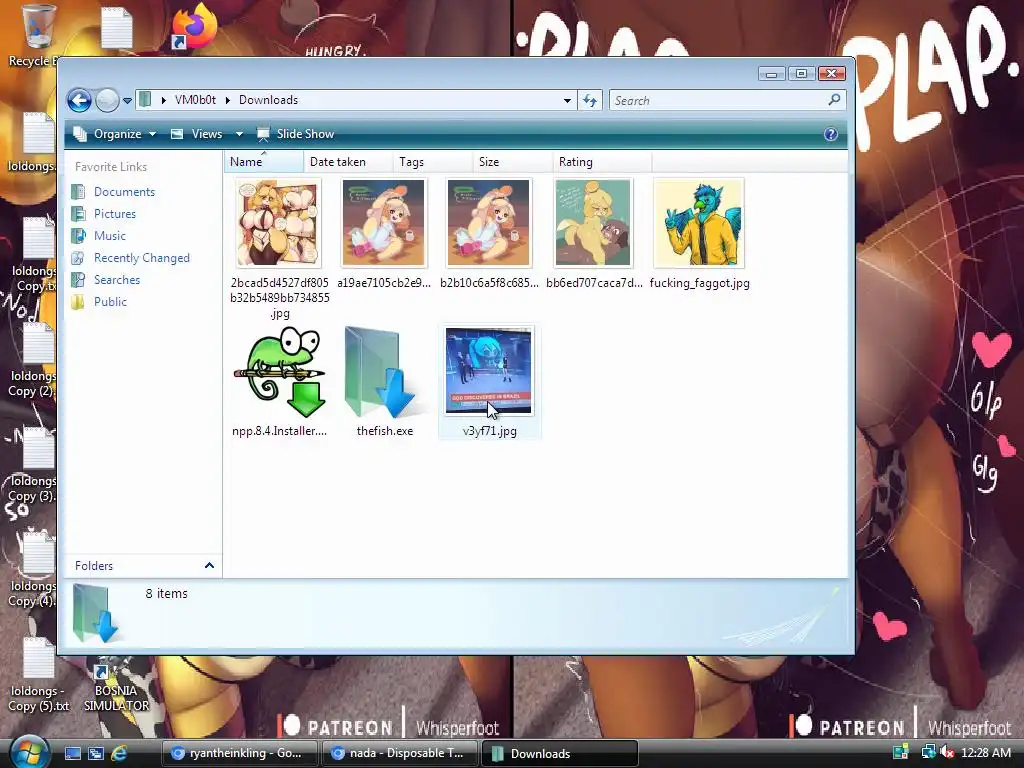The image size is (1024, 768).
Task: Select the unnamed text file beside Recycle Bin
Action: [x=117, y=27]
